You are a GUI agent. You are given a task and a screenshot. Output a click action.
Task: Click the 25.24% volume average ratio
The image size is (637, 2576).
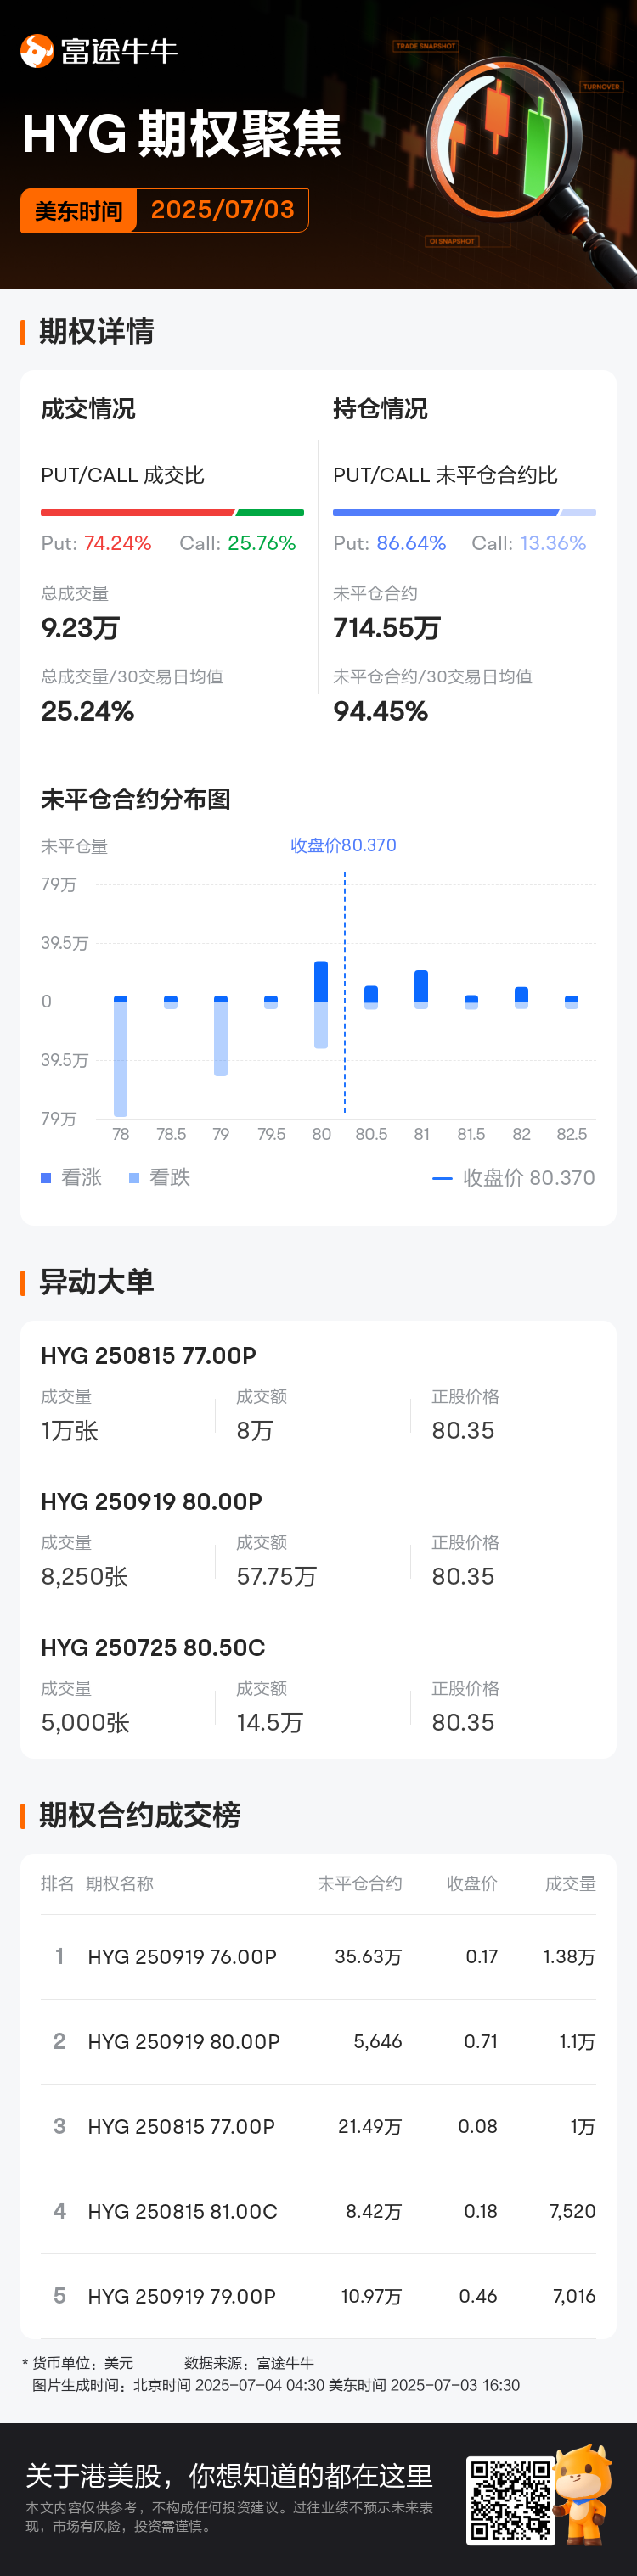[x=88, y=711]
